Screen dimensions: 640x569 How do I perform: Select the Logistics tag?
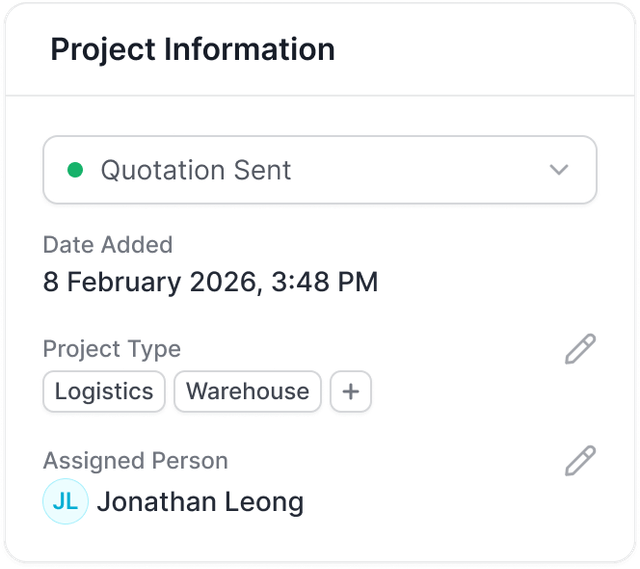coord(104,392)
